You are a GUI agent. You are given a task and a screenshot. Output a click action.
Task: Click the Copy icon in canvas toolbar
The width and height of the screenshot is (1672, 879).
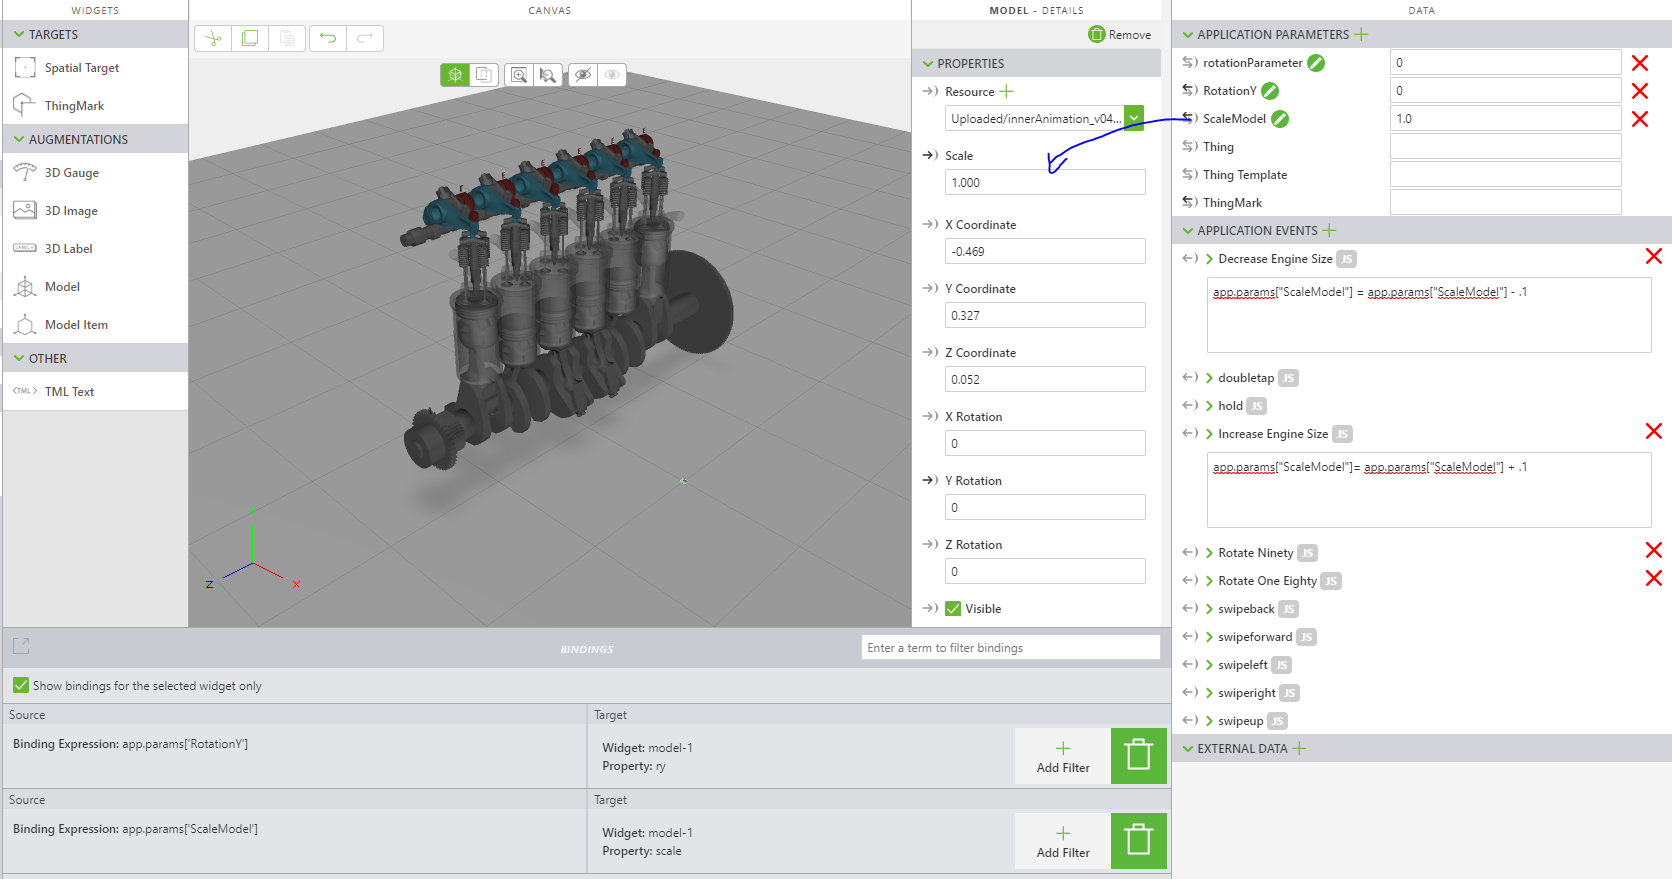pos(250,38)
